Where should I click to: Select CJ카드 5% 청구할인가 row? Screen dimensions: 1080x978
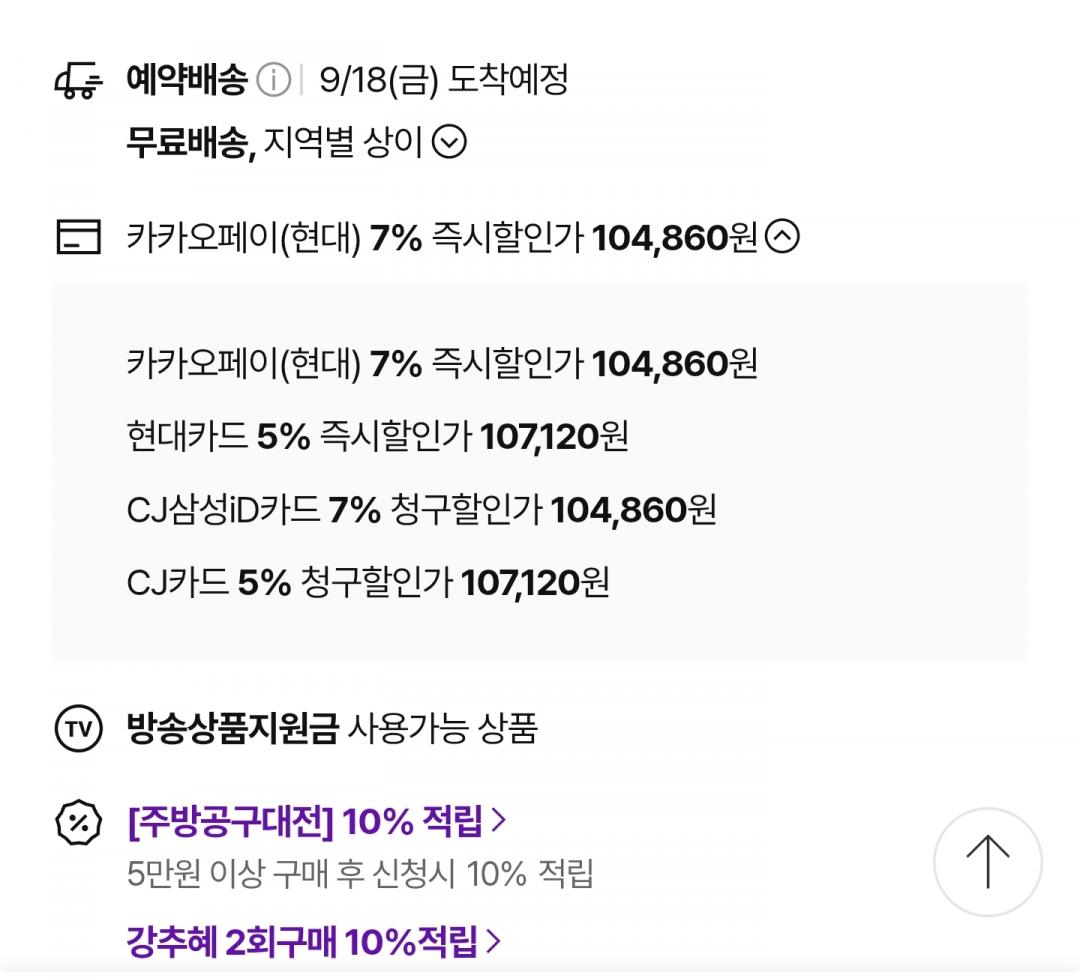tap(368, 583)
